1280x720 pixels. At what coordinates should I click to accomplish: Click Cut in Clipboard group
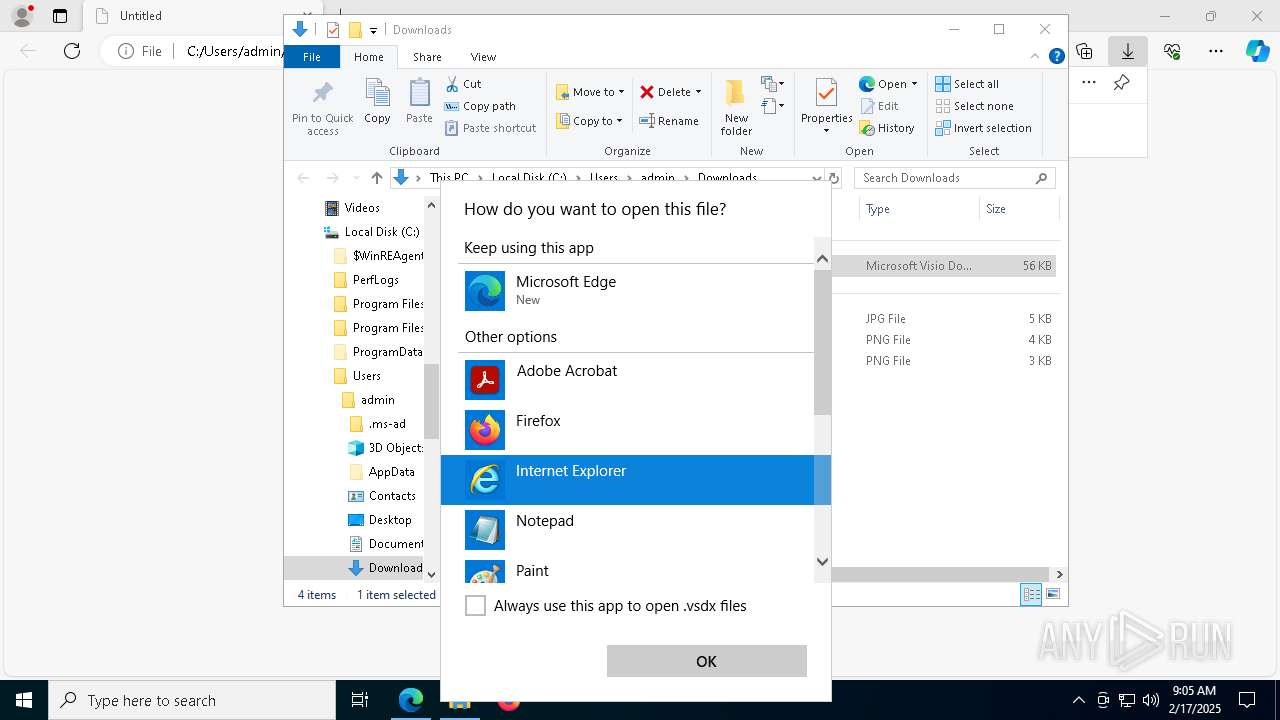tap(463, 84)
